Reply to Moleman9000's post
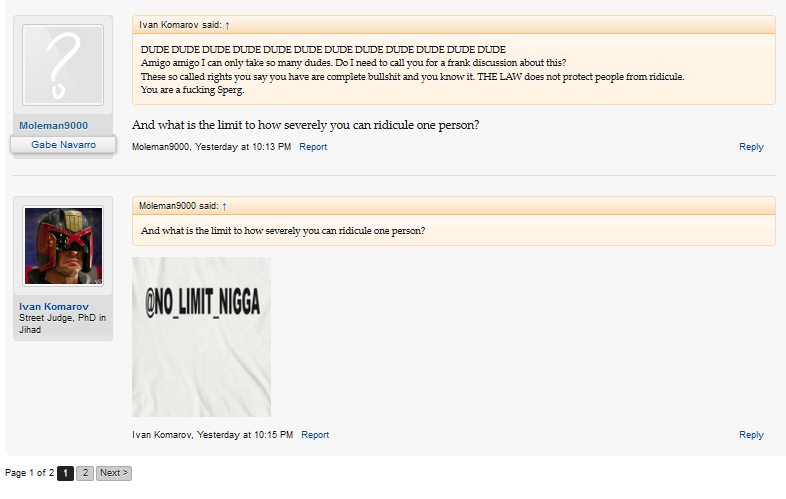Viewport: 786px width, 499px height. pyautogui.click(x=751, y=147)
